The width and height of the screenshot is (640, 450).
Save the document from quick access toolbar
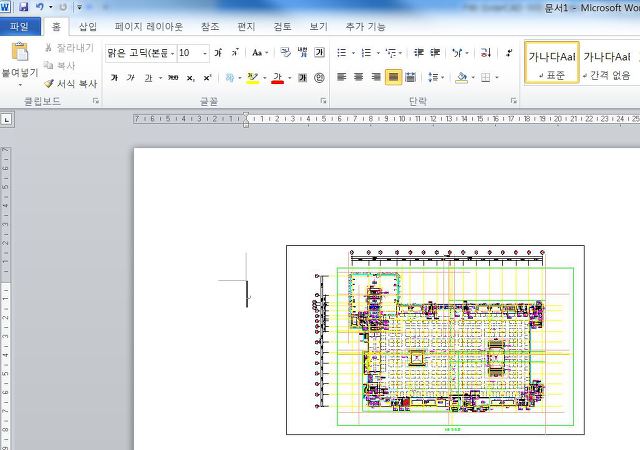point(23,7)
